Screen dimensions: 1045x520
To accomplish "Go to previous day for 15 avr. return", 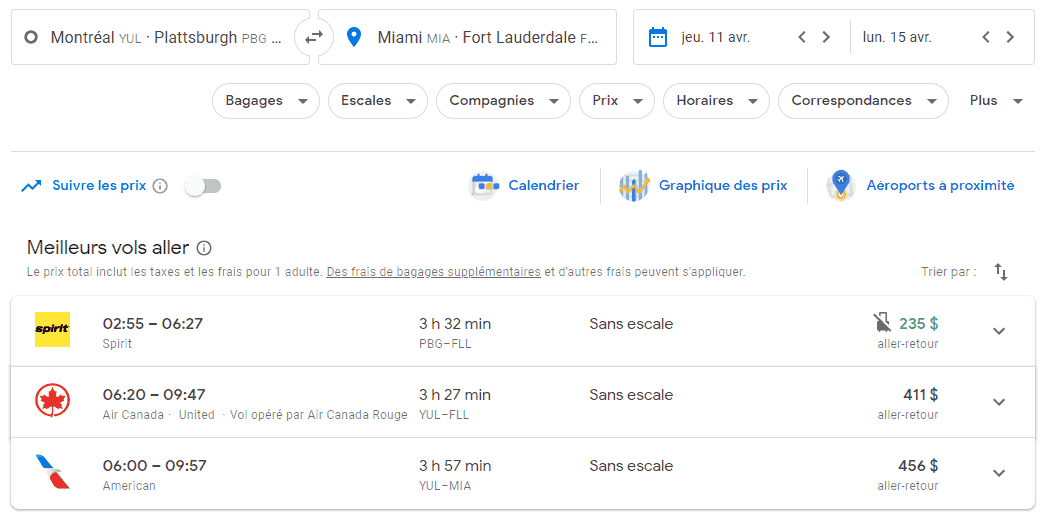I will [986, 37].
